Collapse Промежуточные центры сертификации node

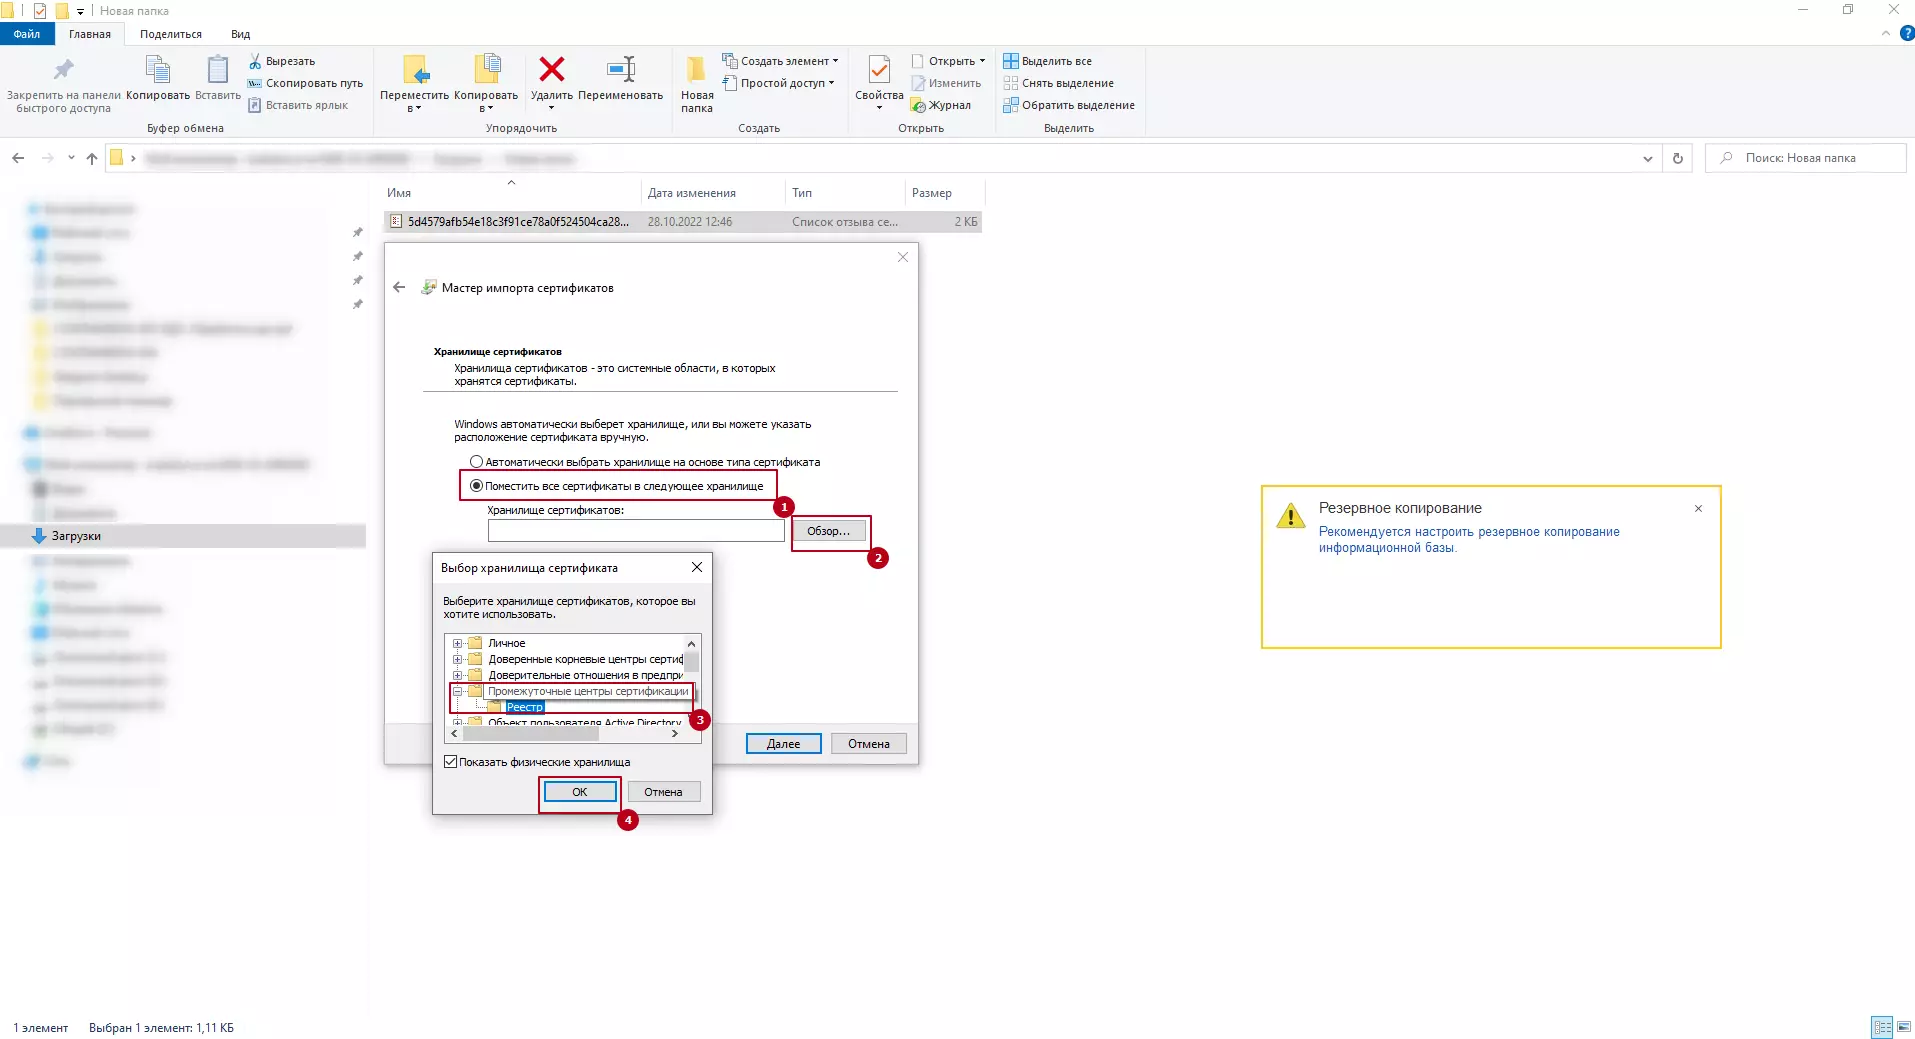(x=457, y=691)
